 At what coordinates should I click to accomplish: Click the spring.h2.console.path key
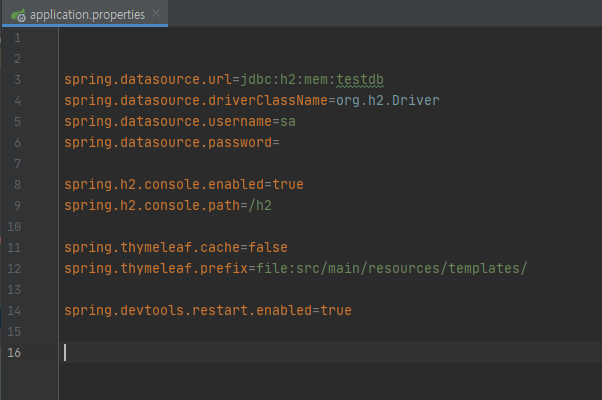click(152, 206)
